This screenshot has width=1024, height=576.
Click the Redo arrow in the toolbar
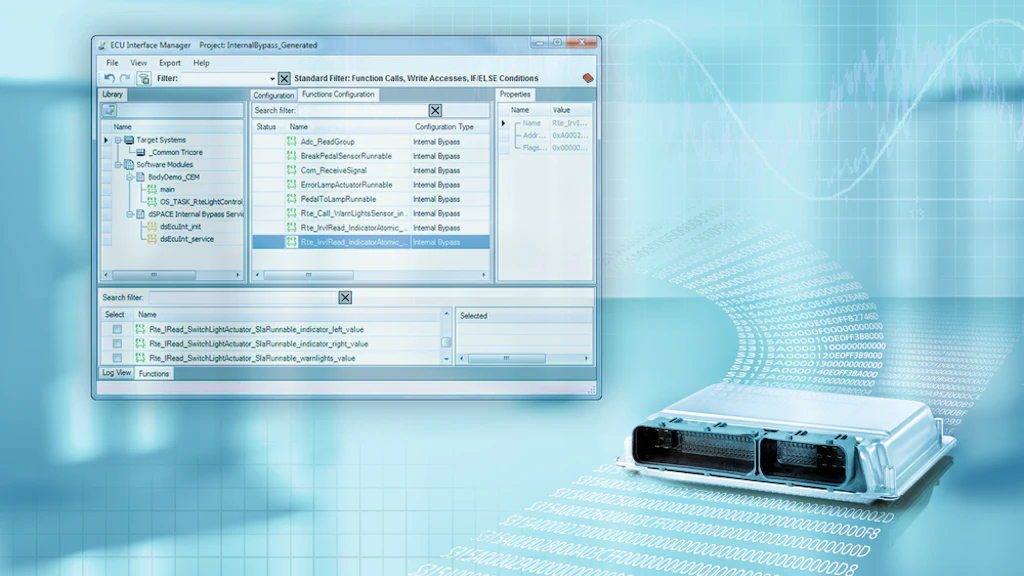coord(125,78)
